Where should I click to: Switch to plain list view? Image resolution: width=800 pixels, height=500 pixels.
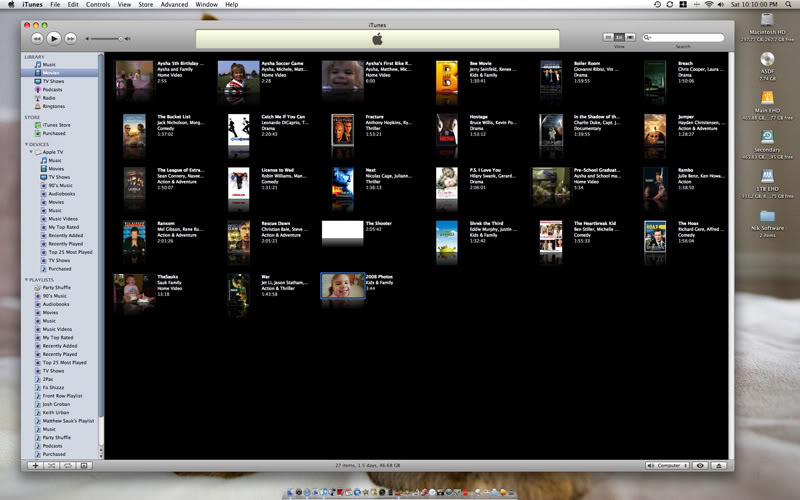tap(608, 37)
